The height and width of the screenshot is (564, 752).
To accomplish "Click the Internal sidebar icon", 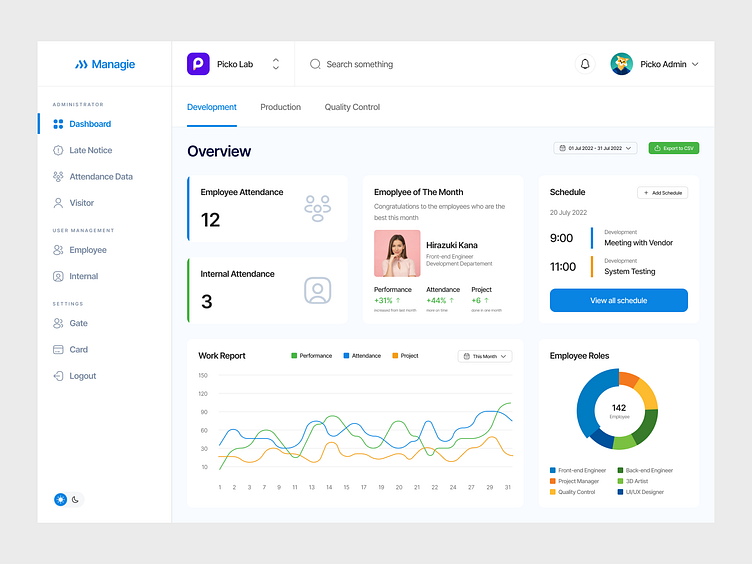I will pos(58,276).
